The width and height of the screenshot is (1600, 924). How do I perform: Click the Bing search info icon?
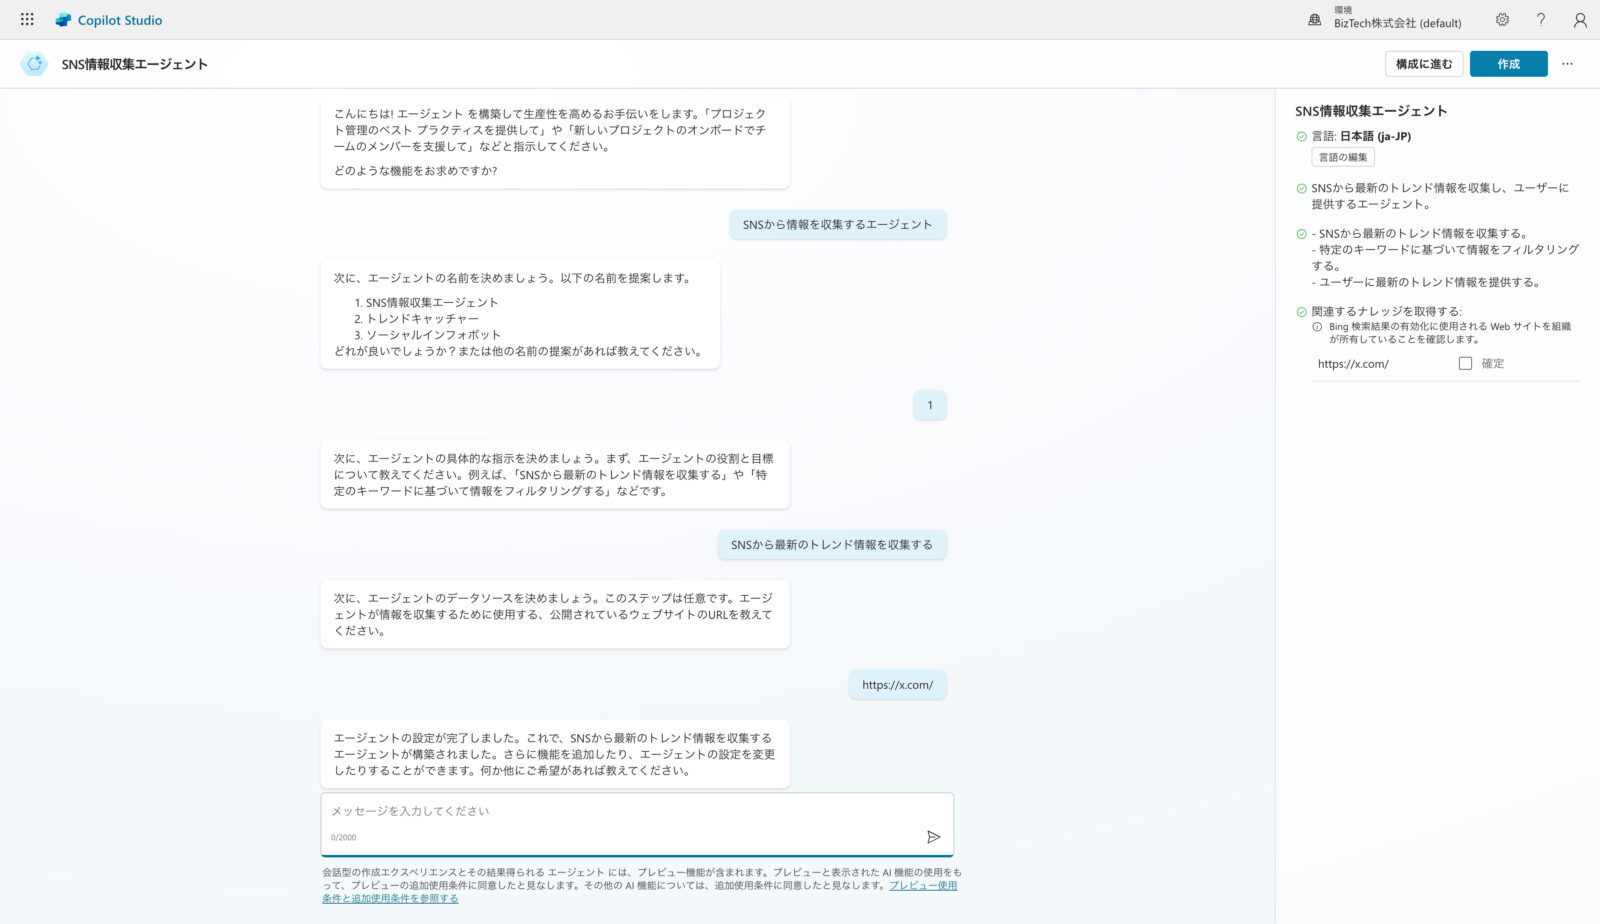pos(1317,327)
